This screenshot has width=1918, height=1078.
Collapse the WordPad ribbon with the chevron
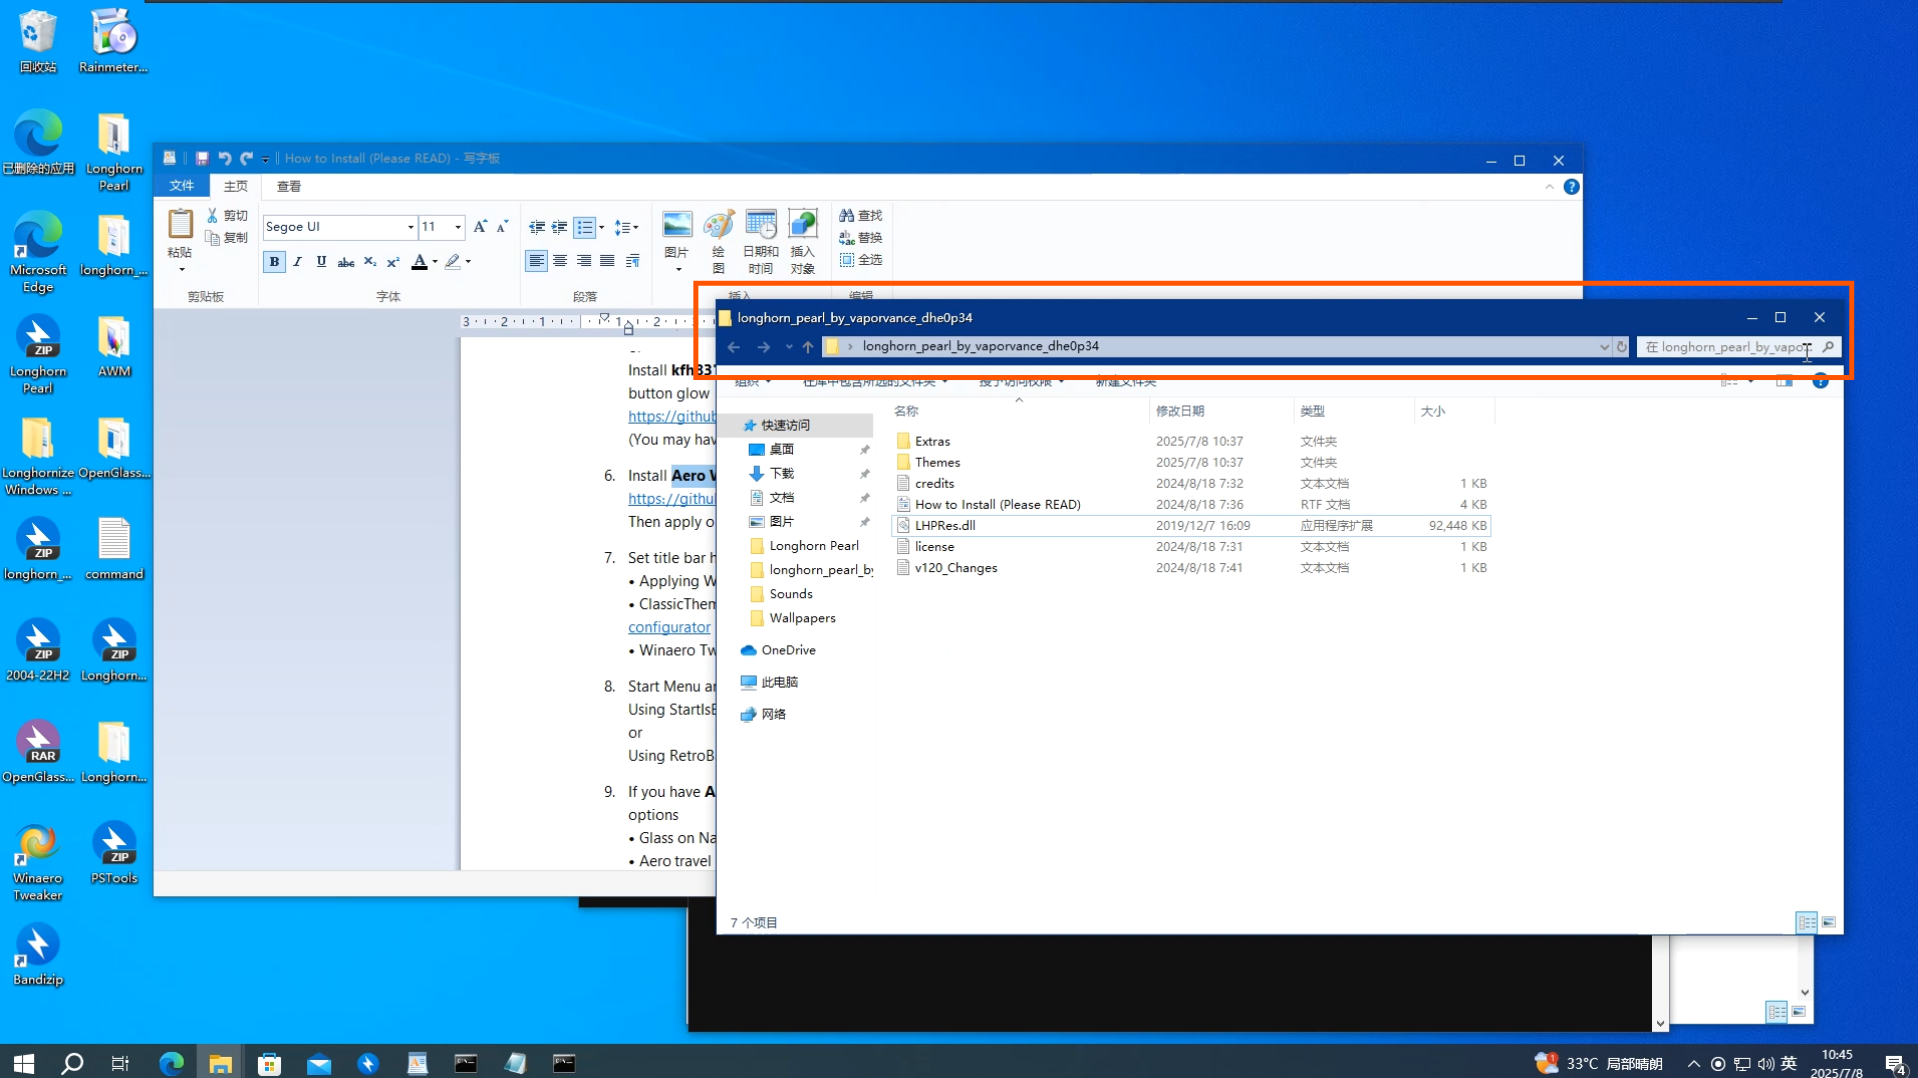1549,187
